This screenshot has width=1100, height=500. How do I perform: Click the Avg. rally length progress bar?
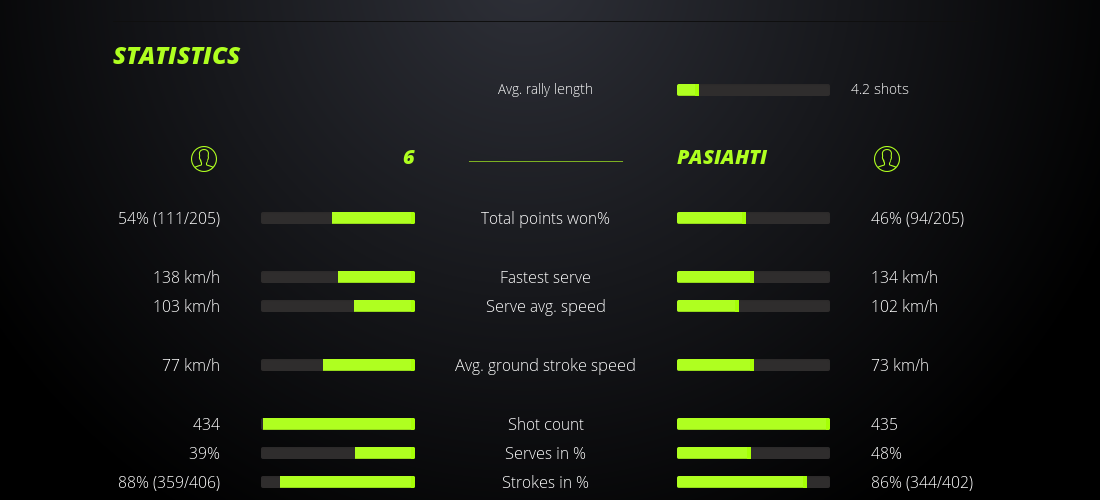[x=753, y=90]
